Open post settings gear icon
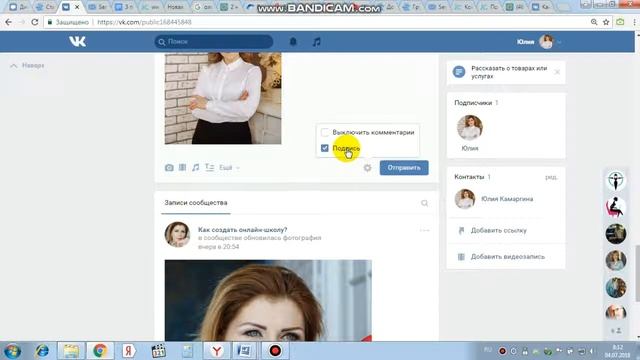 click(x=367, y=168)
